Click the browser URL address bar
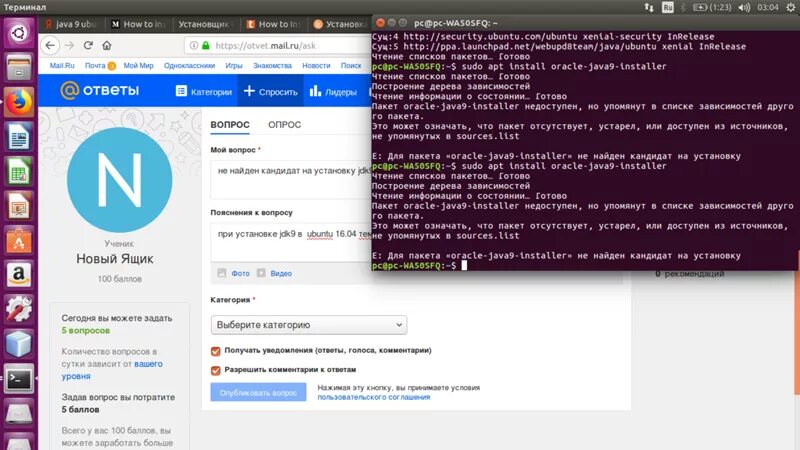 278,45
